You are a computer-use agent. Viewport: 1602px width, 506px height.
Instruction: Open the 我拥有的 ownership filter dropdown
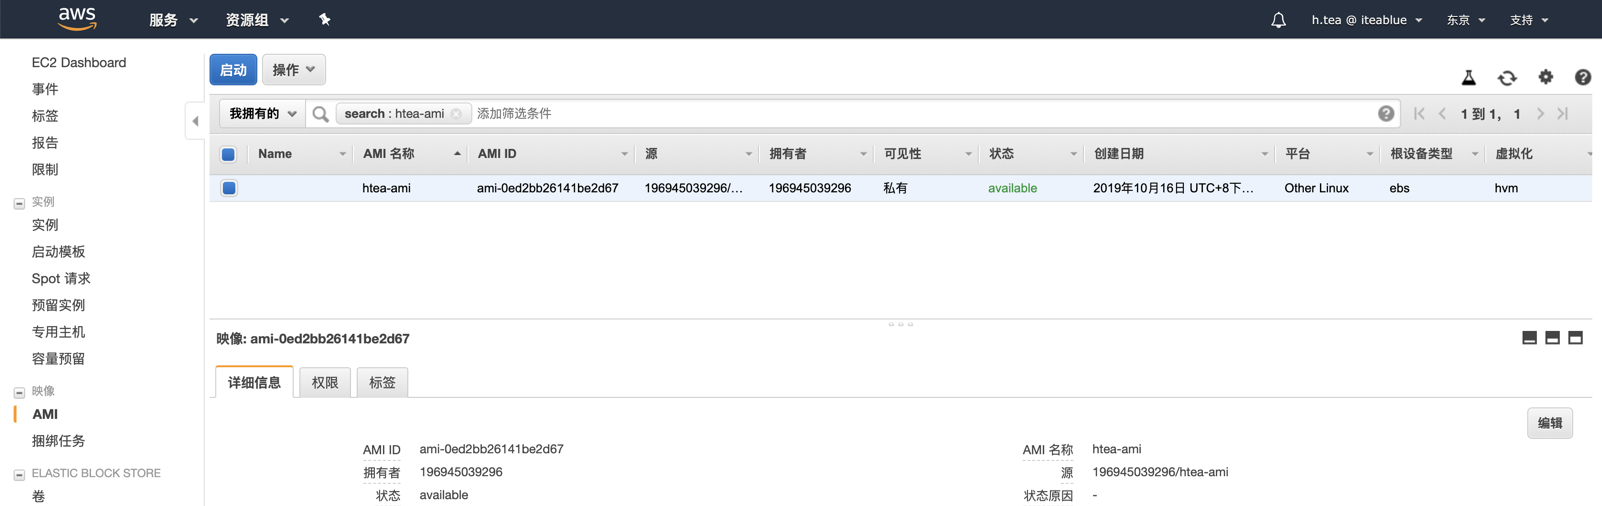pos(262,114)
